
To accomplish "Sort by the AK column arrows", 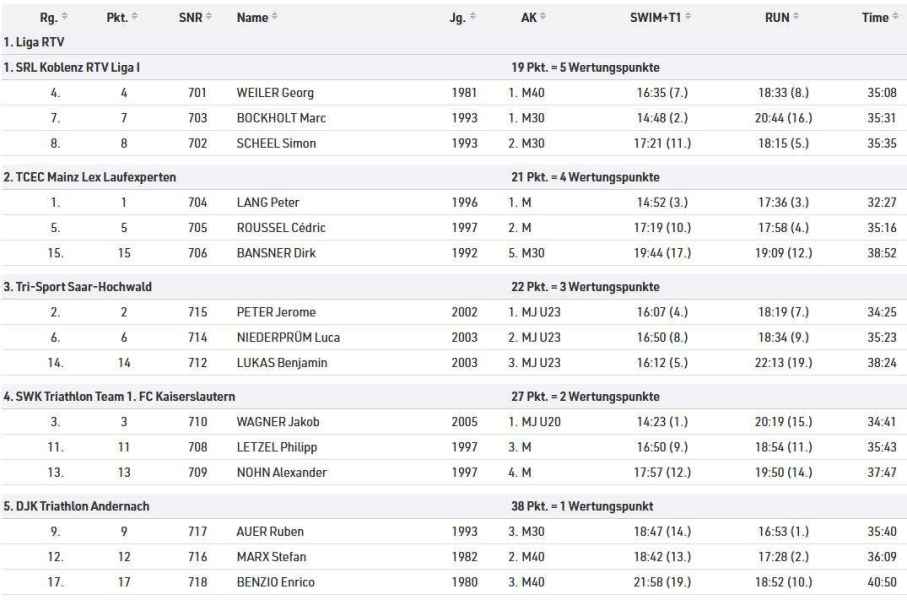I will tap(543, 17).
